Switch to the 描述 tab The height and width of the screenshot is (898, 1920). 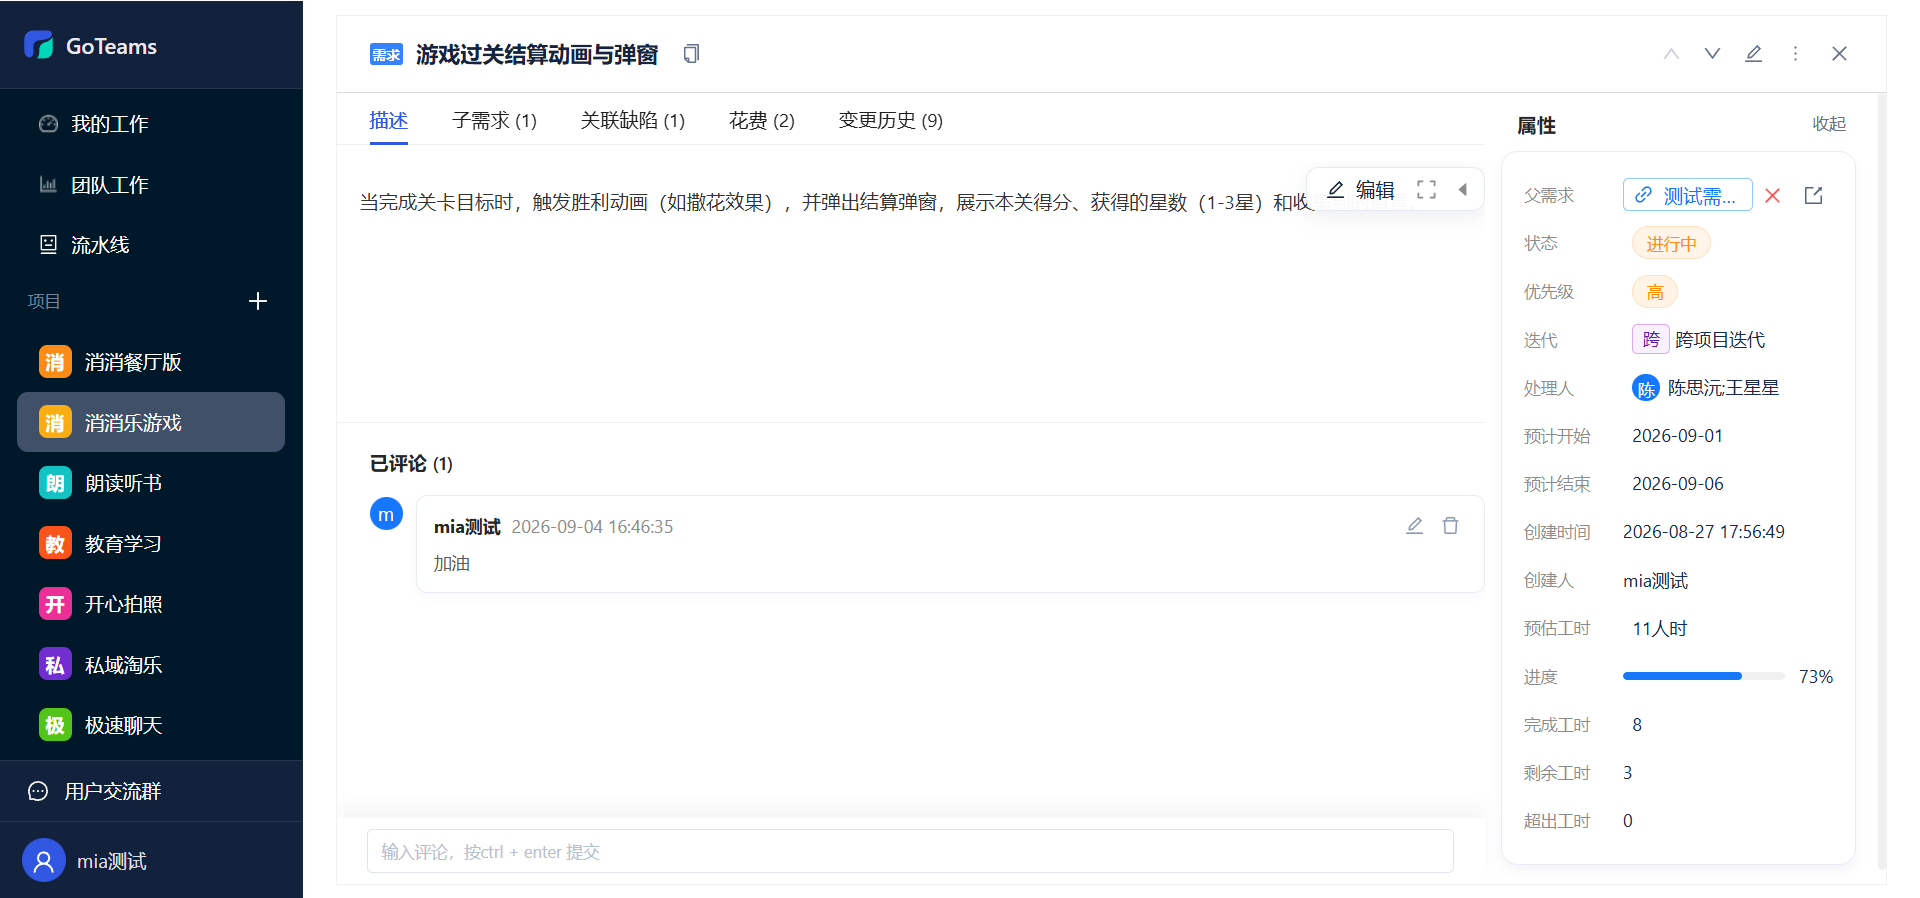(389, 120)
